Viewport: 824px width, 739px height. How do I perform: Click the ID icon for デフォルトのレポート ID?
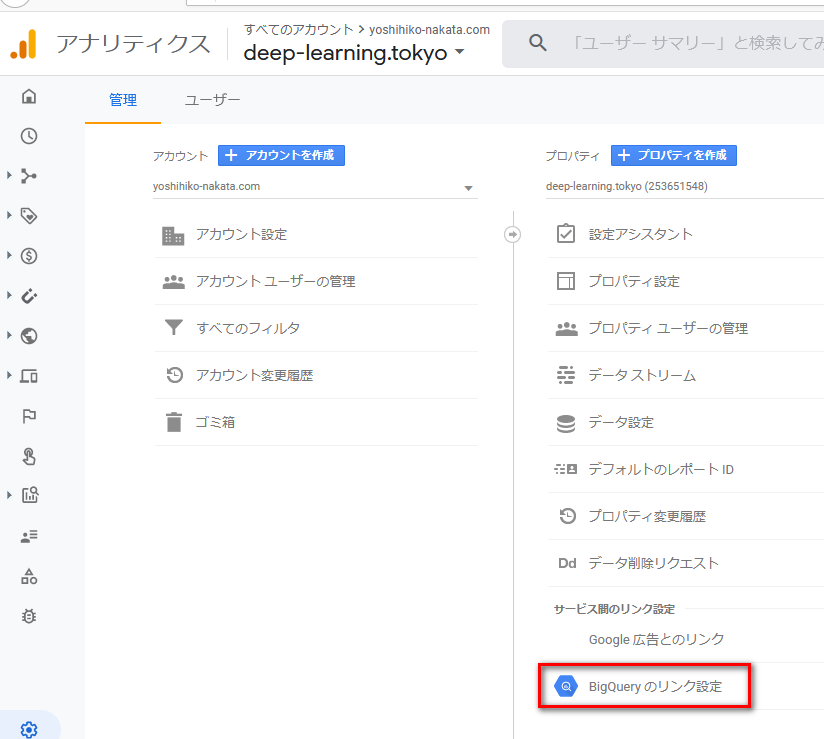pyautogui.click(x=565, y=469)
